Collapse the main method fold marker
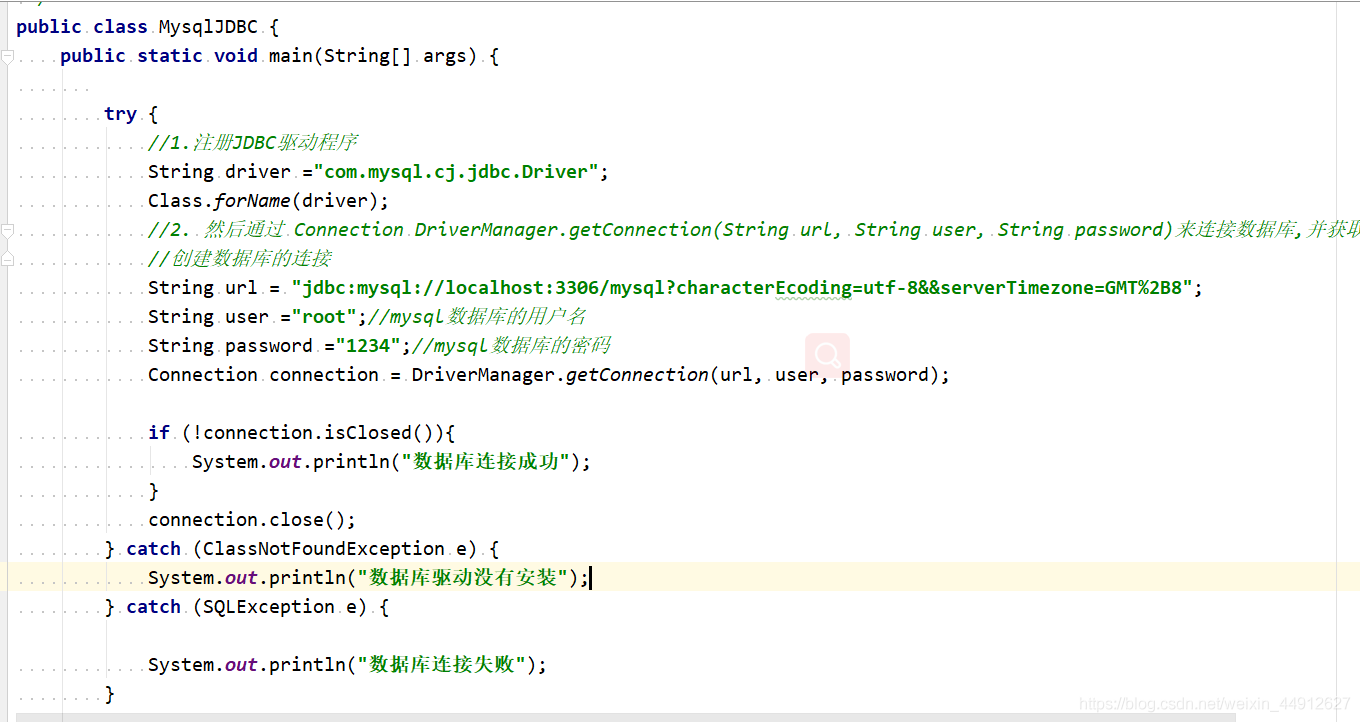Screen dimensions: 1360x722 point(7,57)
